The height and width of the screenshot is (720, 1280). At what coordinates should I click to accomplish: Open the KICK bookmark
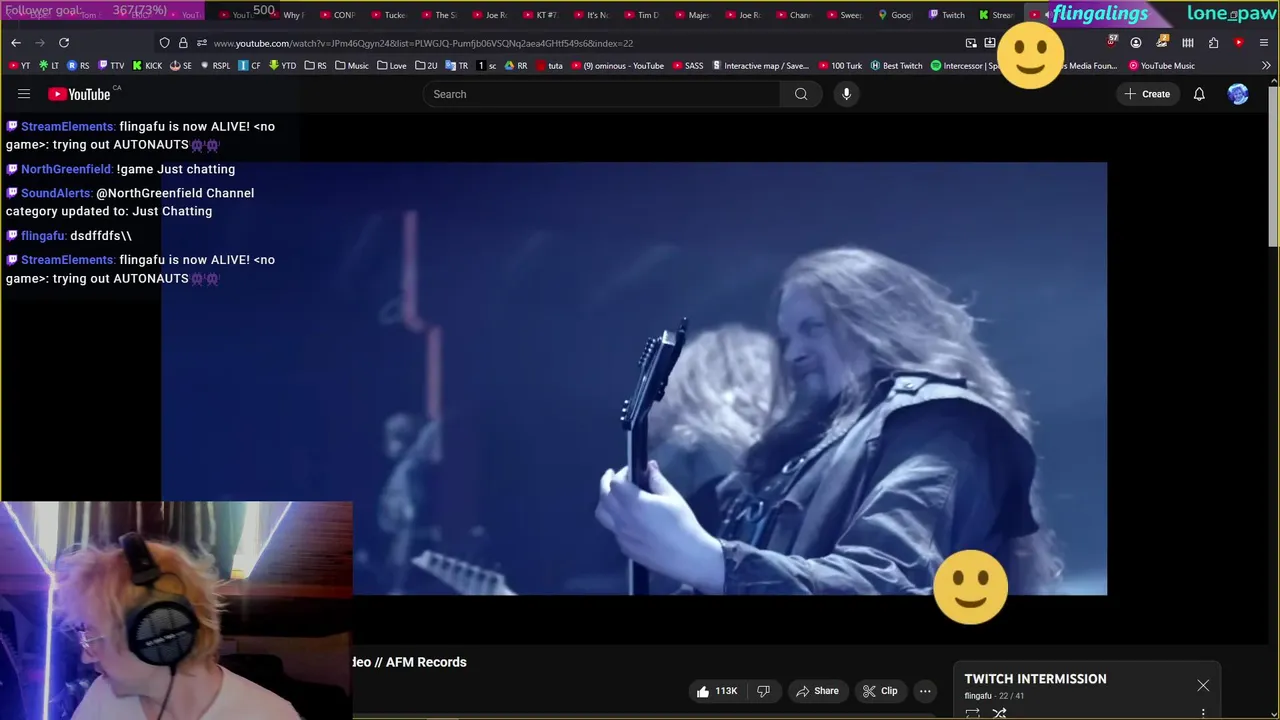[147, 66]
